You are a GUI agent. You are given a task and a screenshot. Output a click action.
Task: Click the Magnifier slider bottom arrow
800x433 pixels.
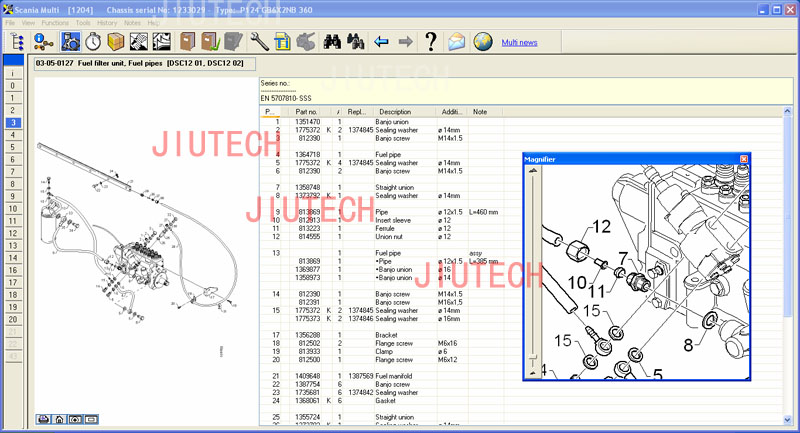[x=533, y=373]
